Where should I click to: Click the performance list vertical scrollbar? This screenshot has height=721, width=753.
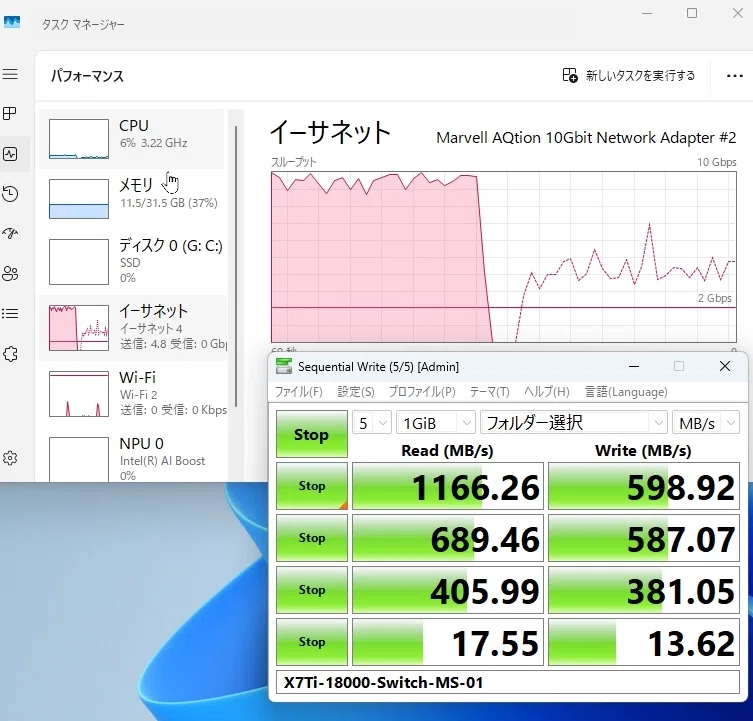(236, 267)
